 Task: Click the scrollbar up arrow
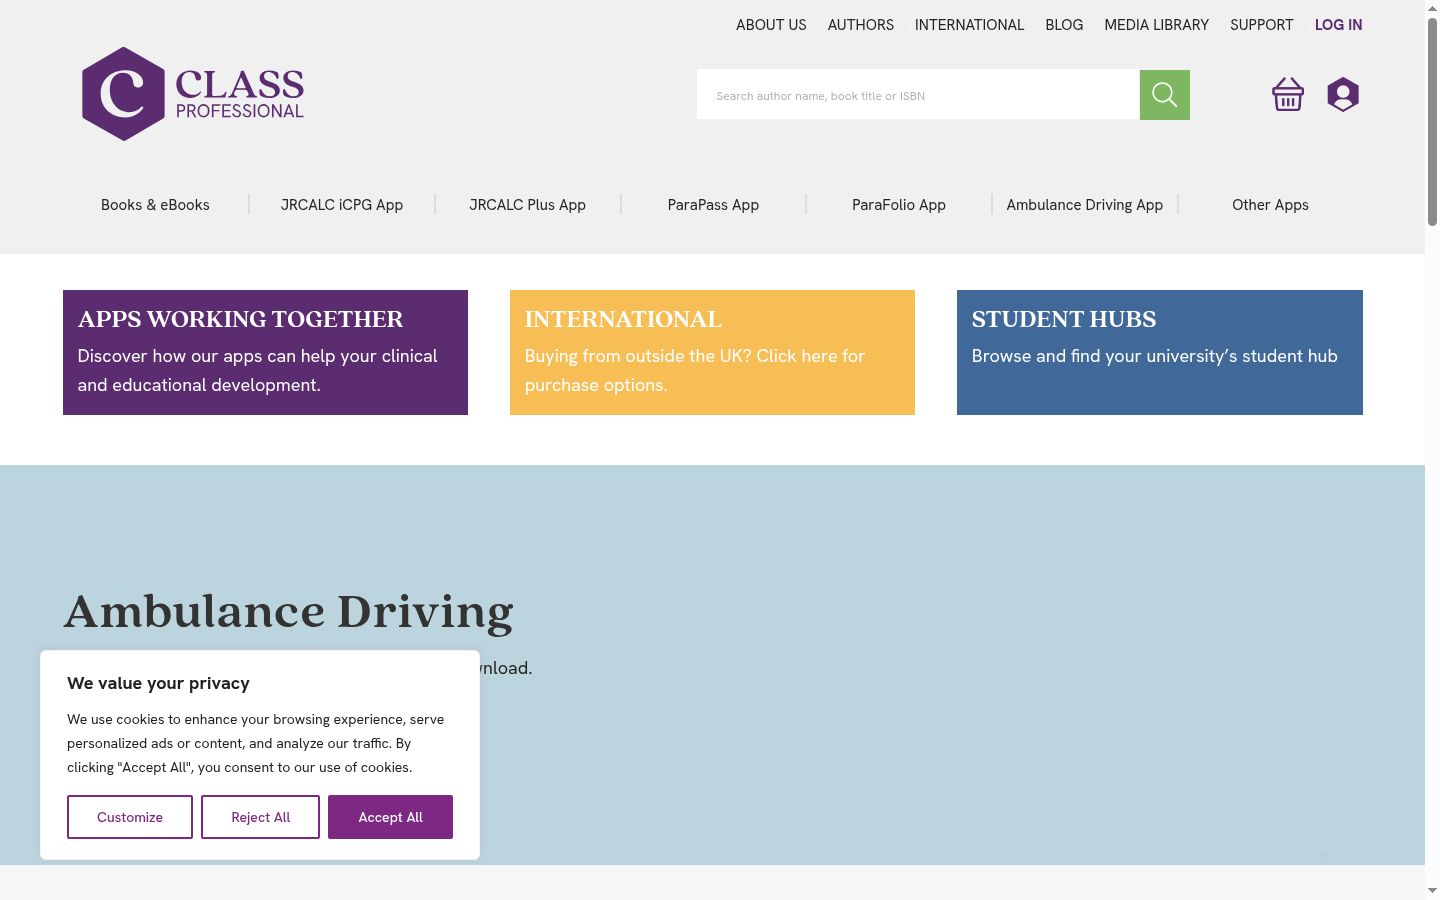1432,8
